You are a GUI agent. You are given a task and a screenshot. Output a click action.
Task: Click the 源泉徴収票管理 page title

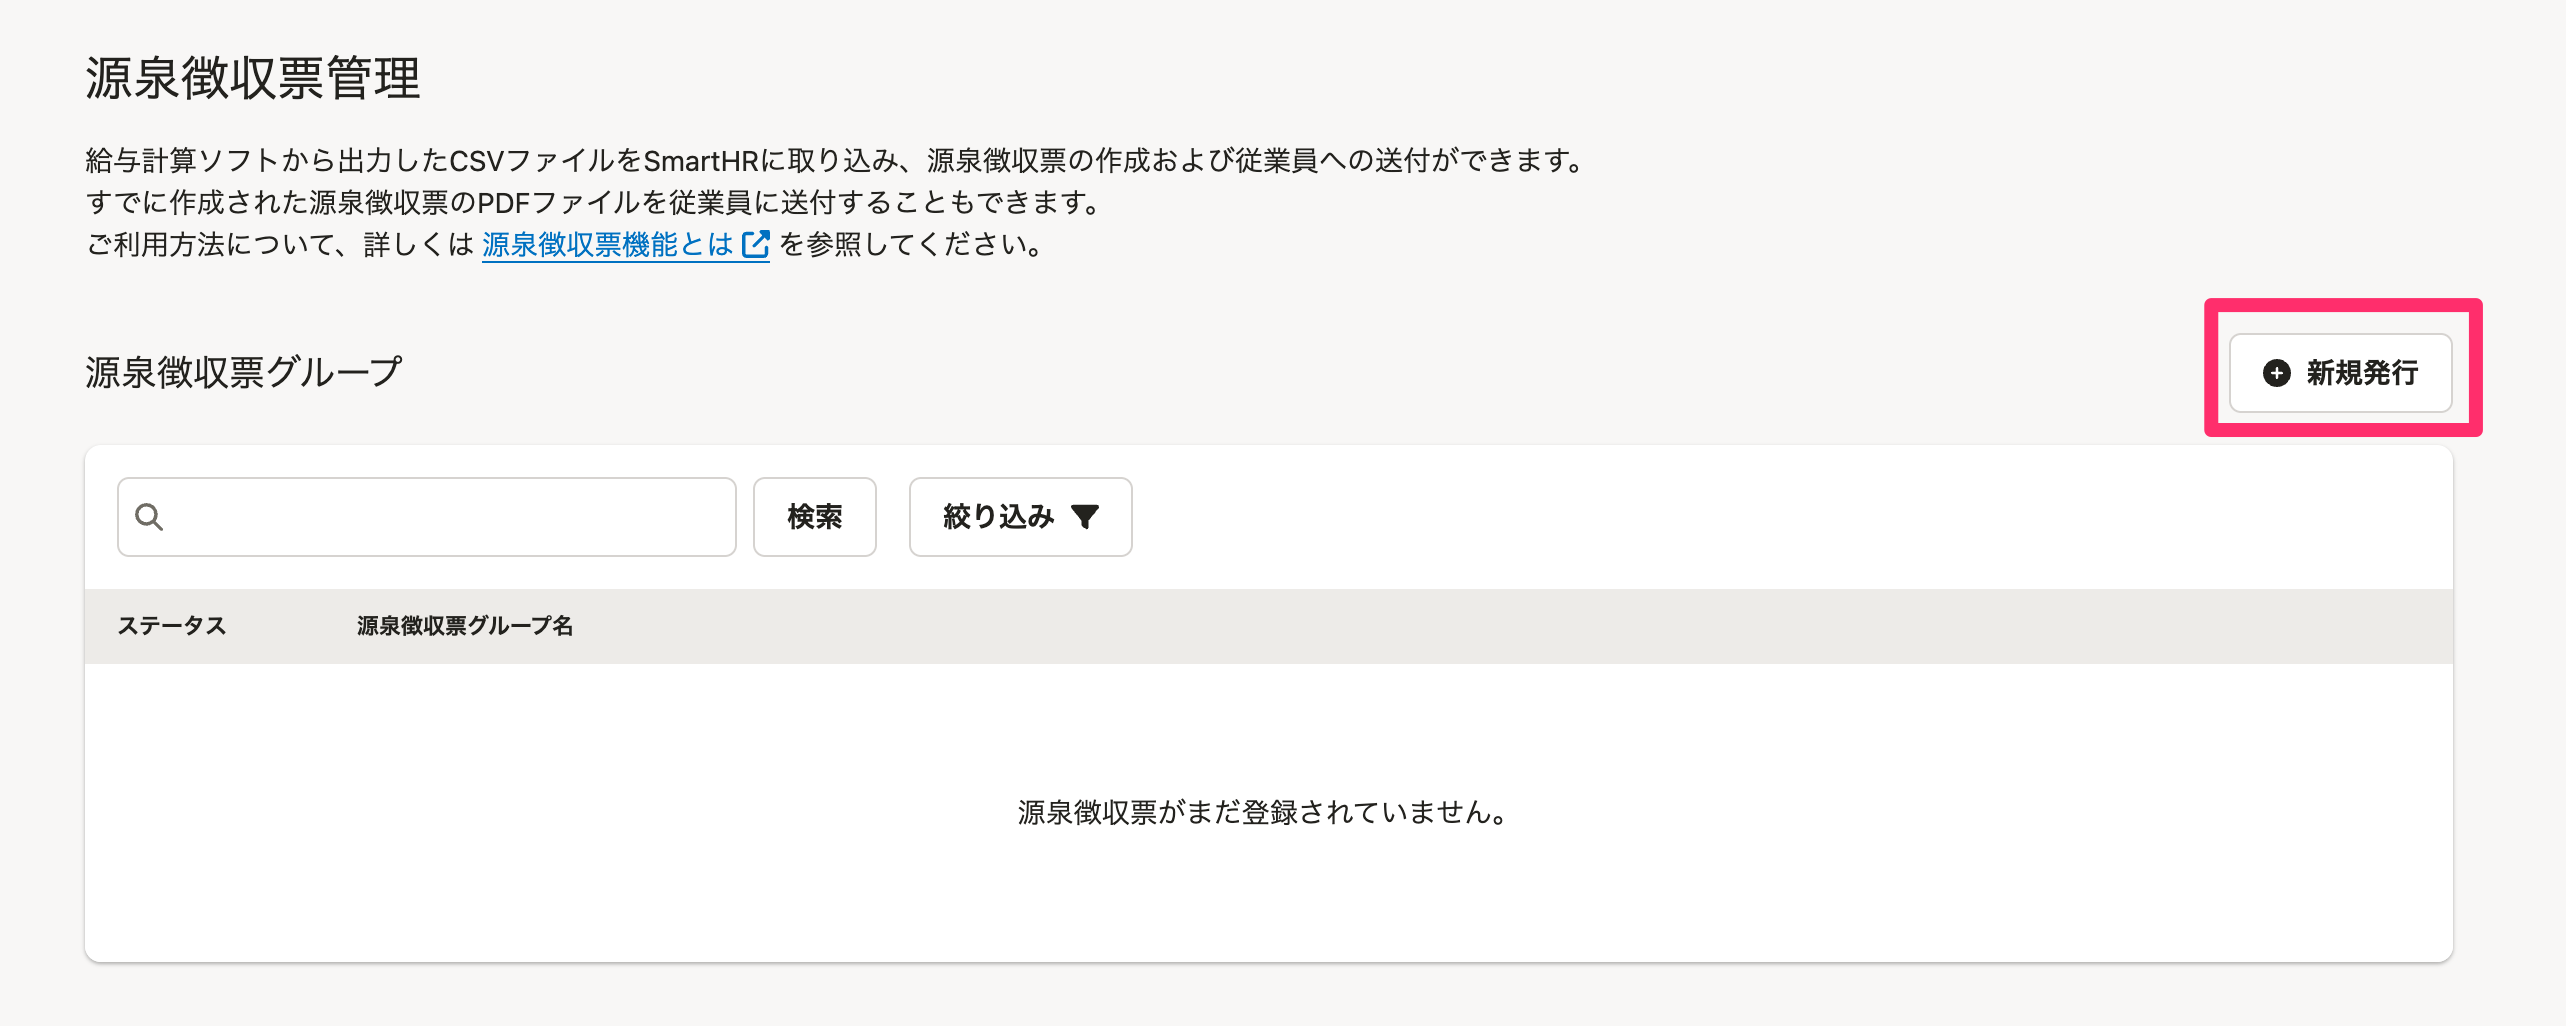pyautogui.click(x=252, y=78)
